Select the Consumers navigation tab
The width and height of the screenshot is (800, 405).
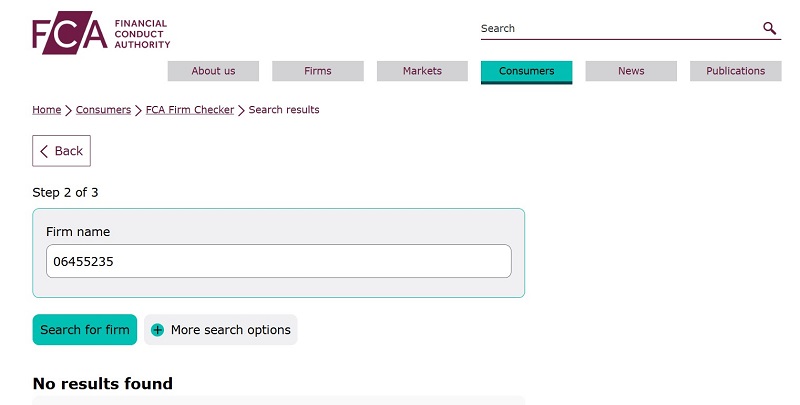pyautogui.click(x=526, y=71)
